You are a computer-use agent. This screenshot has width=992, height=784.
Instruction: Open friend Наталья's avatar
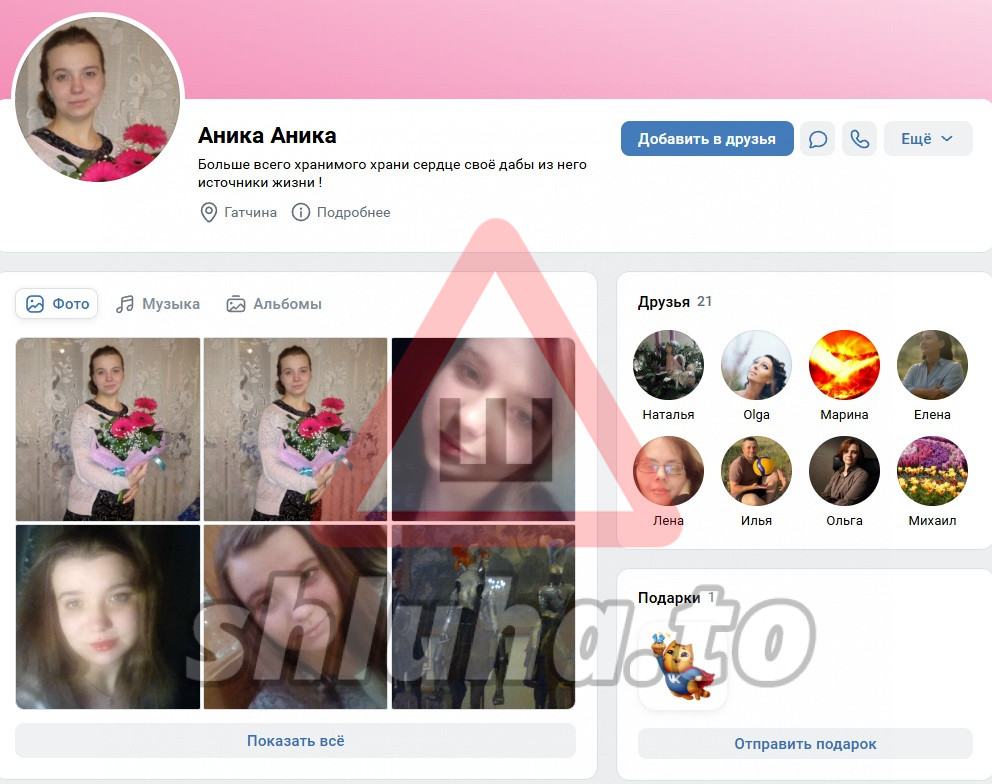(x=668, y=366)
